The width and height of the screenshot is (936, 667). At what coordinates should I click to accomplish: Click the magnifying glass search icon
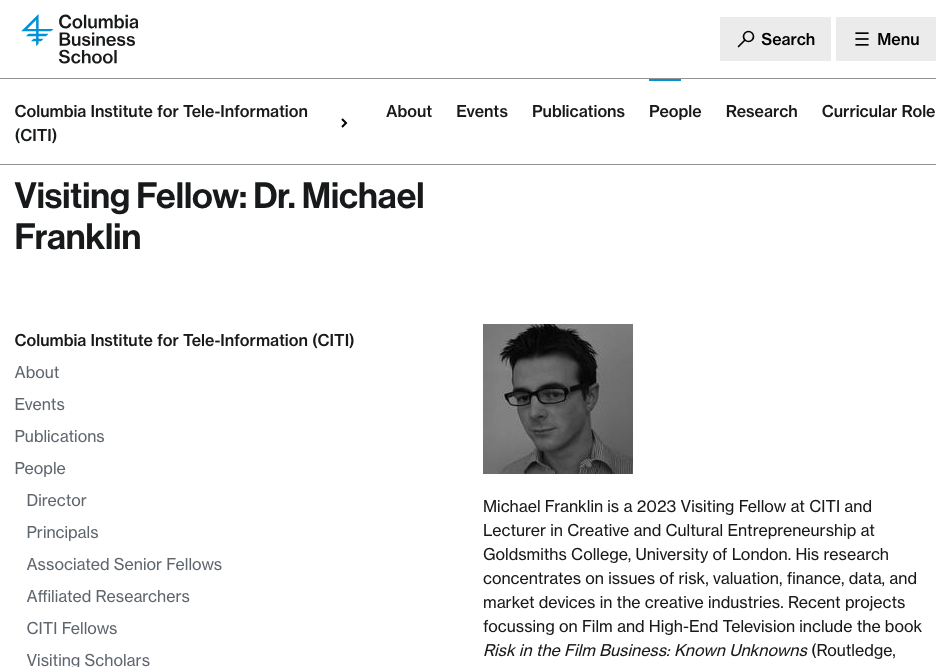pyautogui.click(x=746, y=39)
